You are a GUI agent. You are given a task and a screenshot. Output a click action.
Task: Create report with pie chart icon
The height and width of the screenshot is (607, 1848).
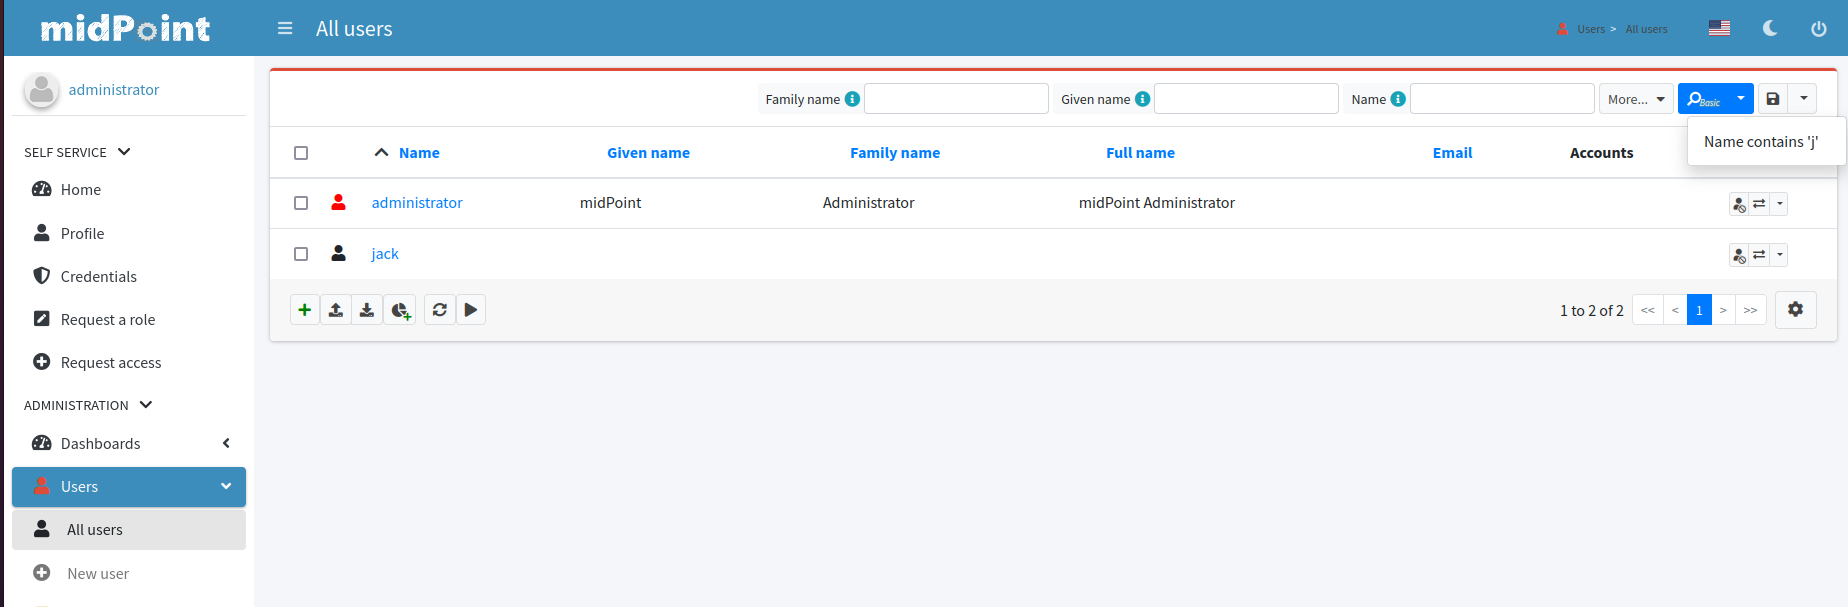400,310
